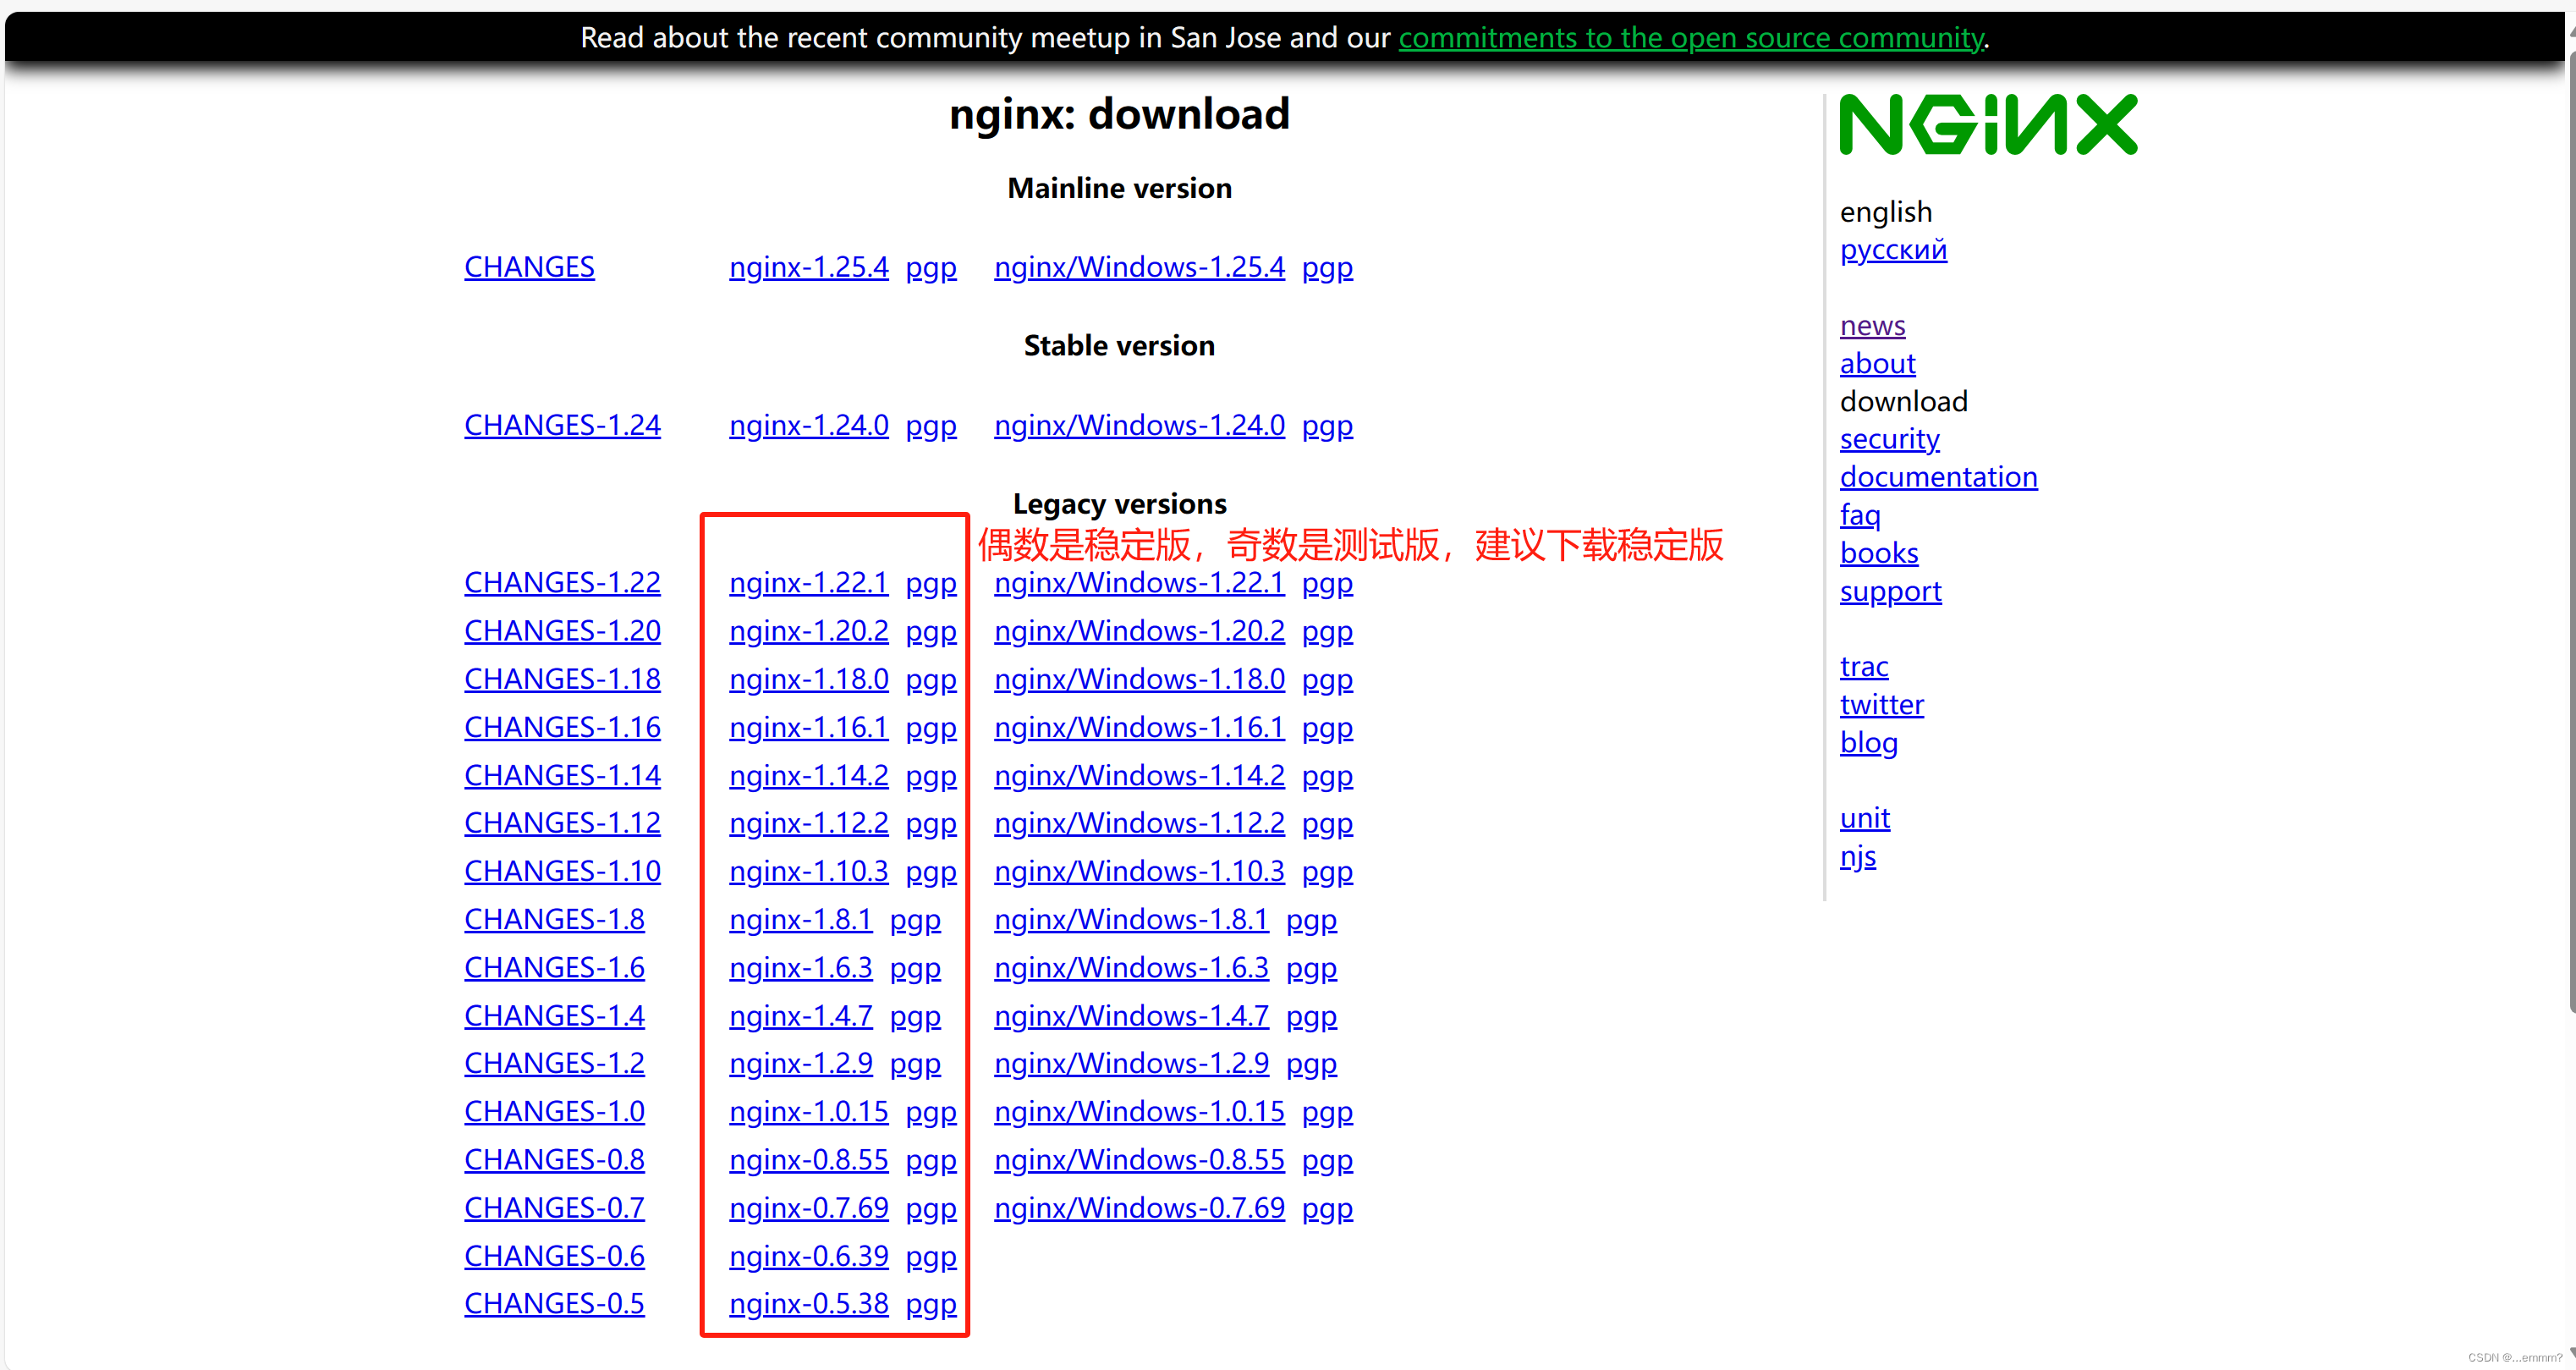
Task: Open CHANGES-1.16 link
Action: (562, 727)
